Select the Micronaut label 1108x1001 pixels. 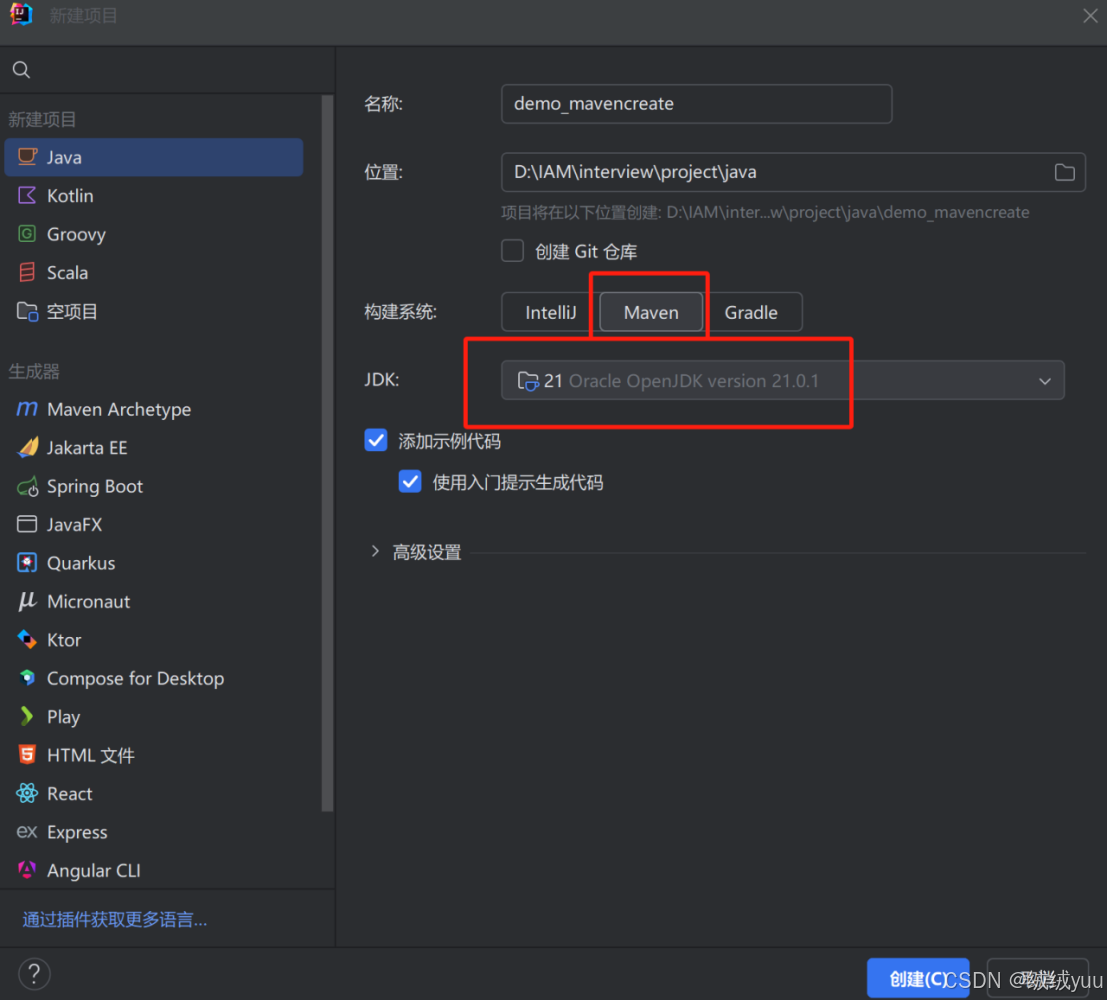88,601
